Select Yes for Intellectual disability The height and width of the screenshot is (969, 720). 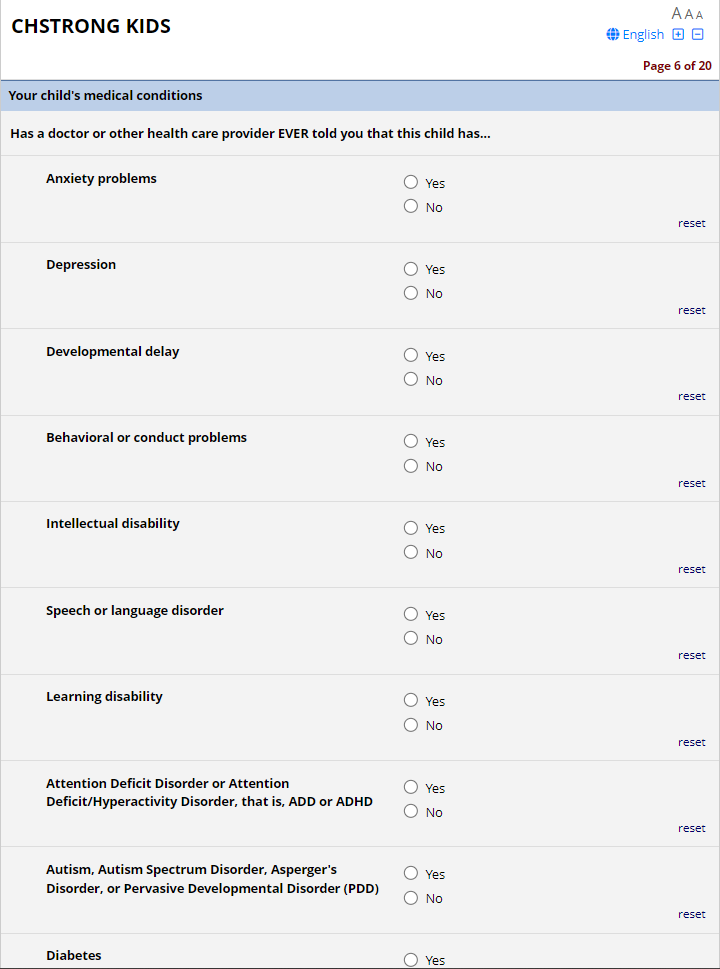click(x=411, y=527)
